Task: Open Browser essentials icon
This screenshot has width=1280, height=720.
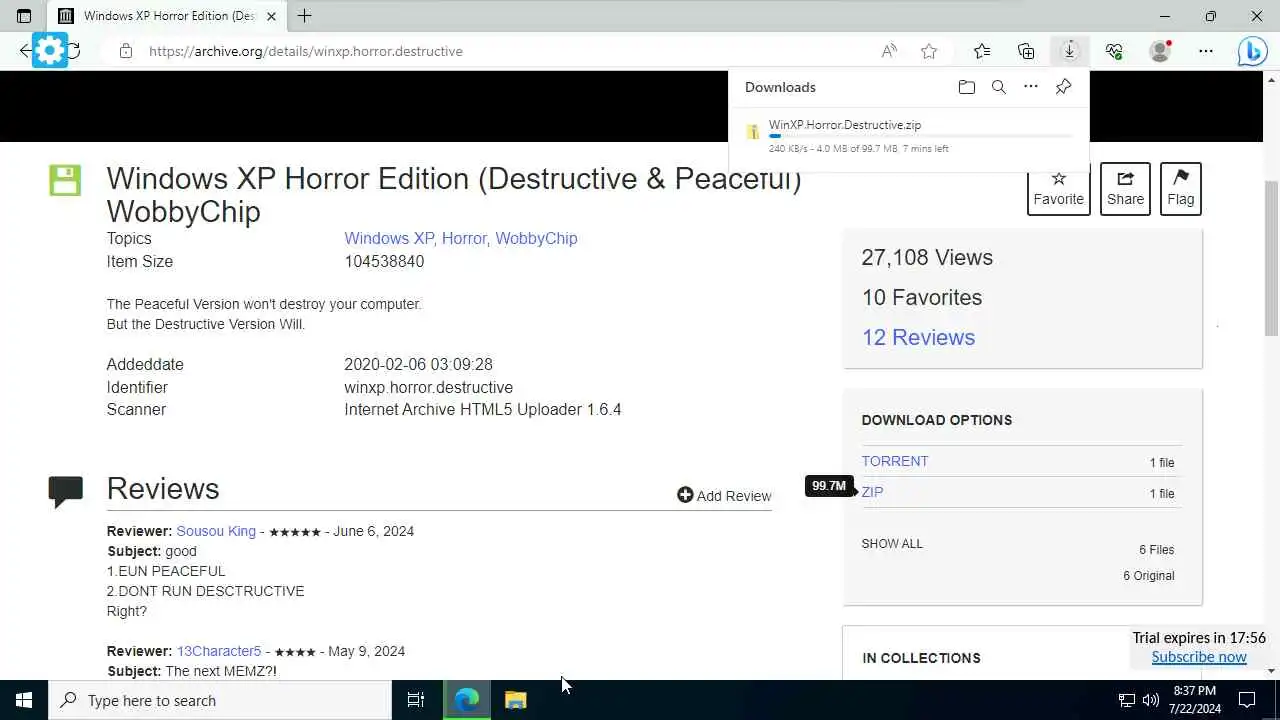Action: click(1114, 51)
